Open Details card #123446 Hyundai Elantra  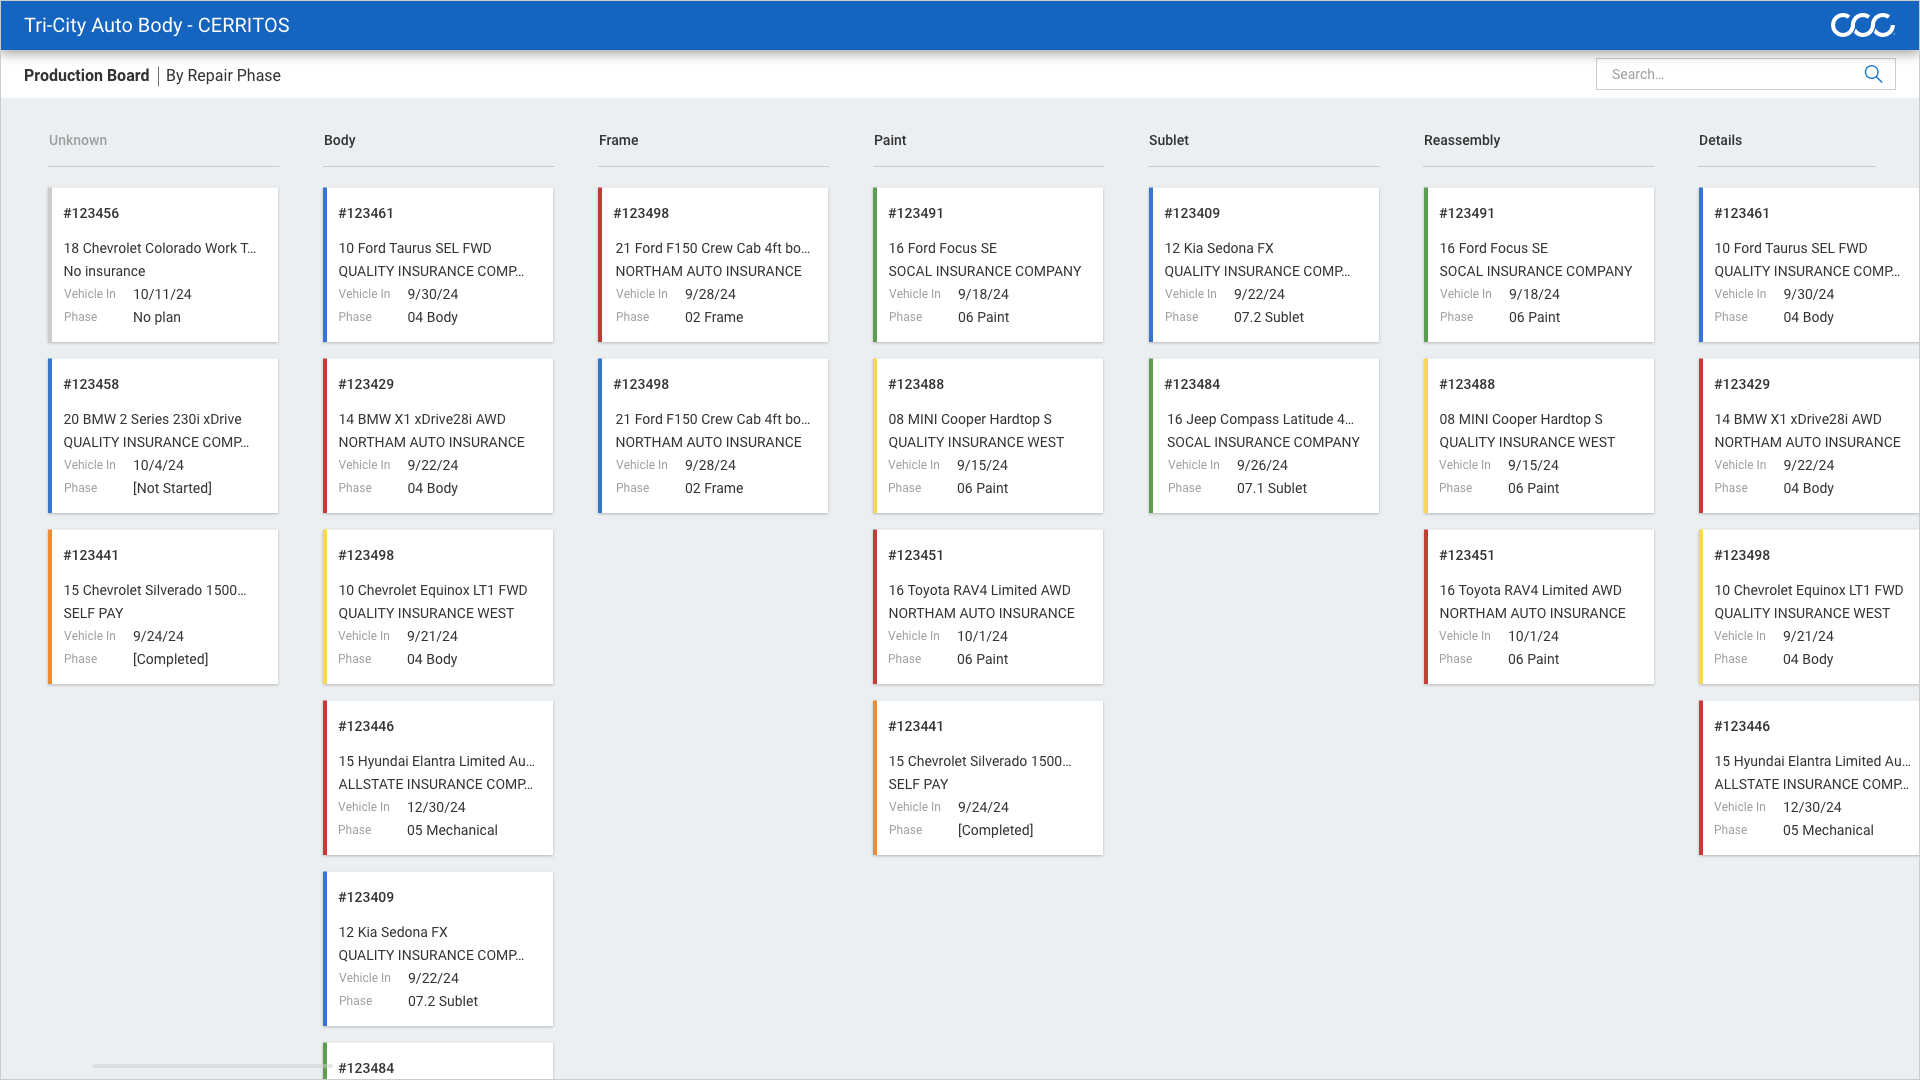(1809, 778)
